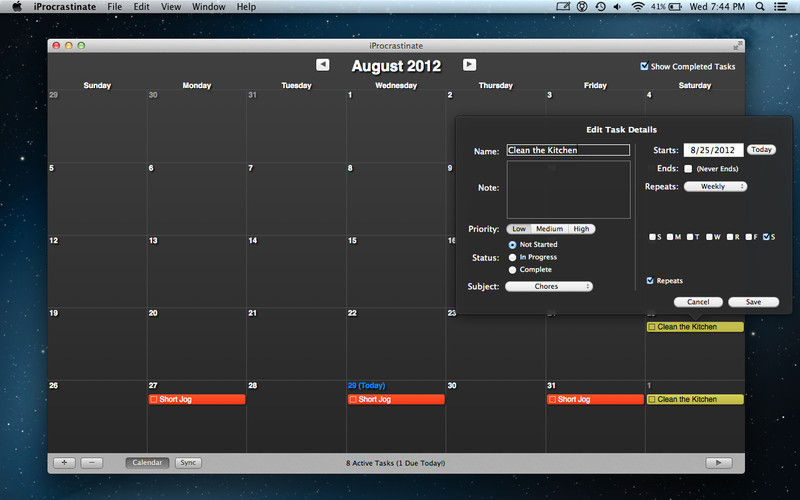Select Clean the Kitchen task on September 1
Screen dimensions: 800x500
tap(695, 399)
